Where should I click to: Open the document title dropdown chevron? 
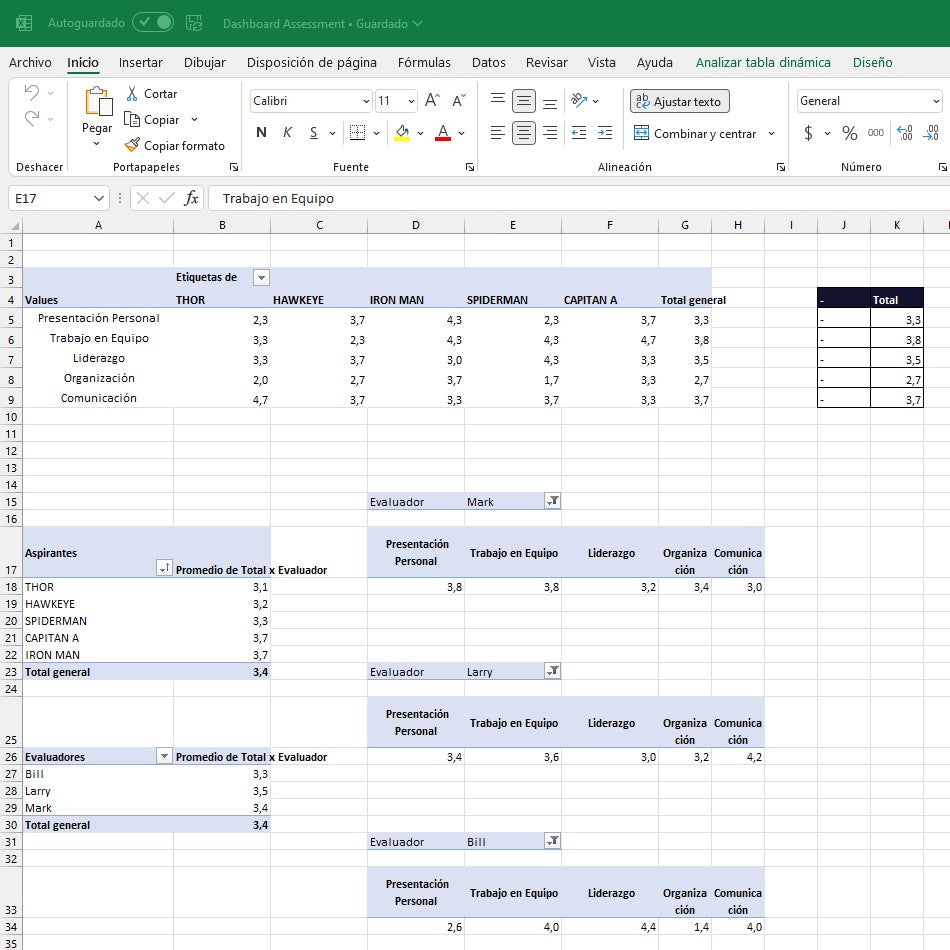pyautogui.click(x=417, y=24)
